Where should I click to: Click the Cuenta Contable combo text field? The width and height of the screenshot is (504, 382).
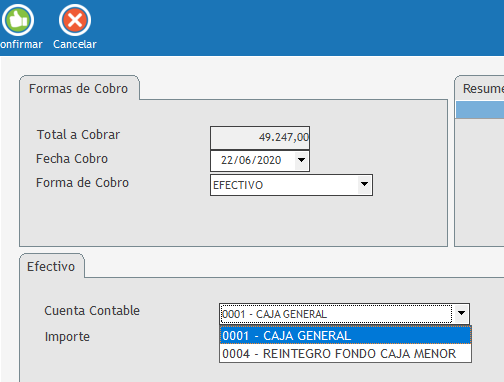[x=336, y=314]
